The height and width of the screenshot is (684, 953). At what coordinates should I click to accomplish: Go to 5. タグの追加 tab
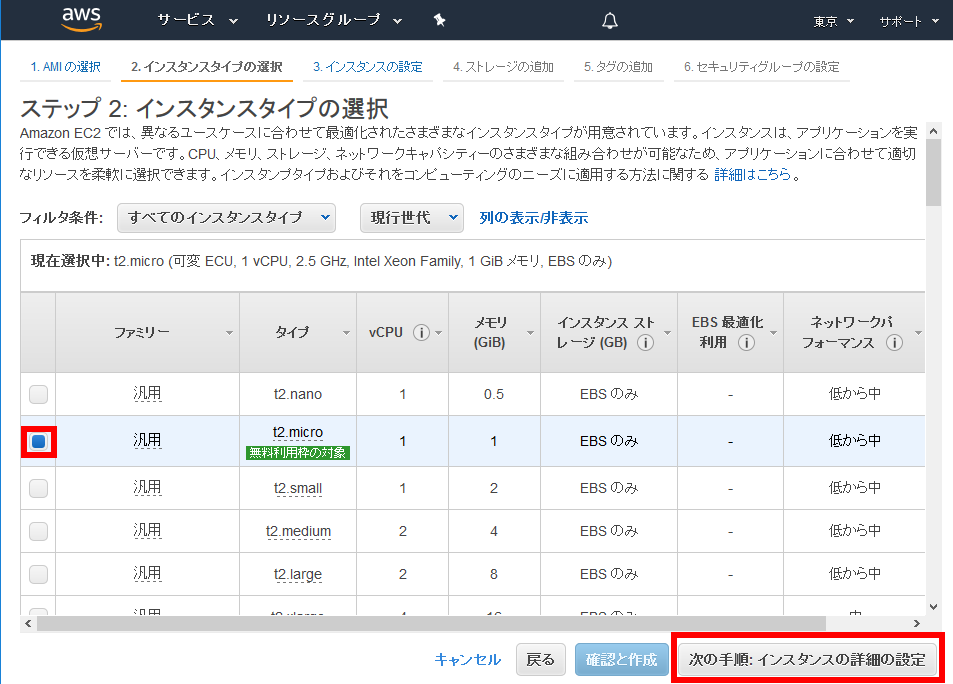[618, 67]
